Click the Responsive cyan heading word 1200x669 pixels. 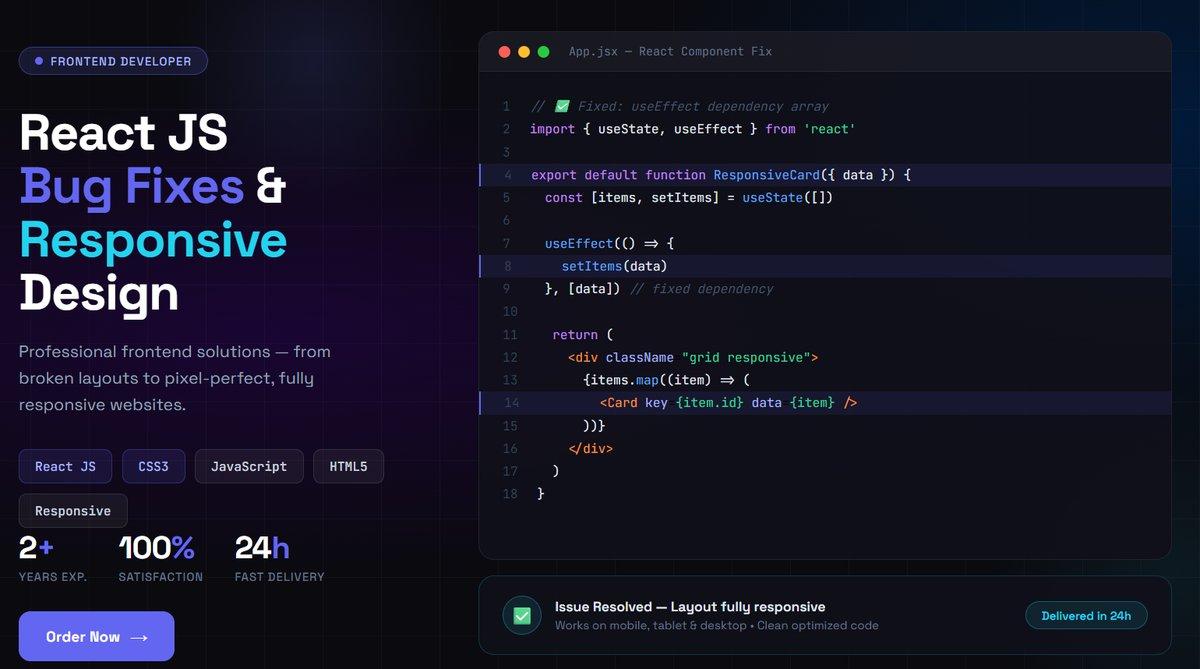click(153, 240)
